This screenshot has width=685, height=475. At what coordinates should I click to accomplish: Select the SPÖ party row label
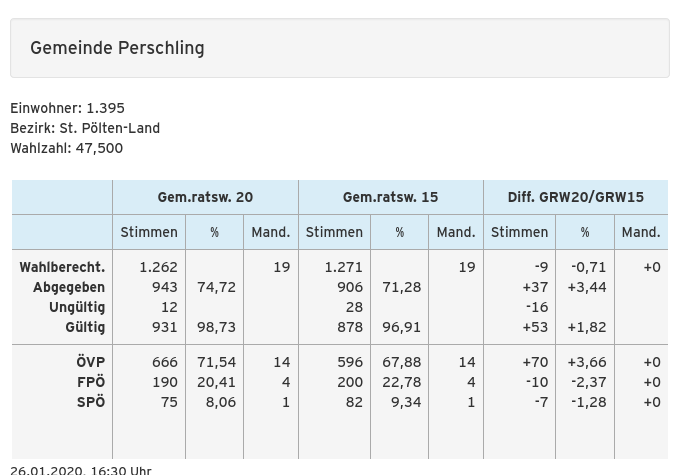(x=91, y=402)
